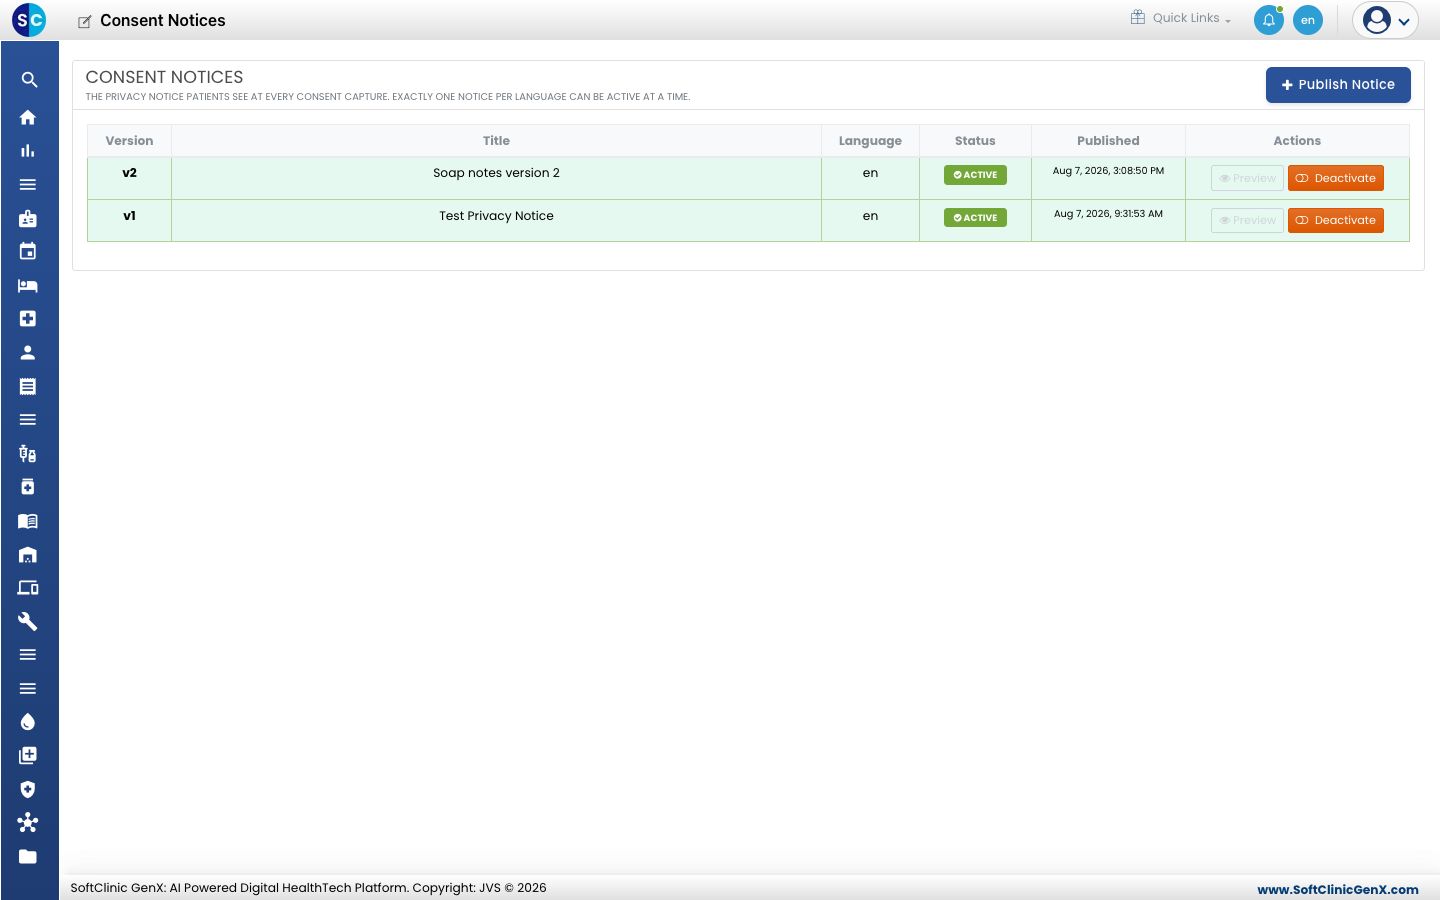Select the receipt icon in sidebar
The image size is (1440, 900).
pos(28,386)
